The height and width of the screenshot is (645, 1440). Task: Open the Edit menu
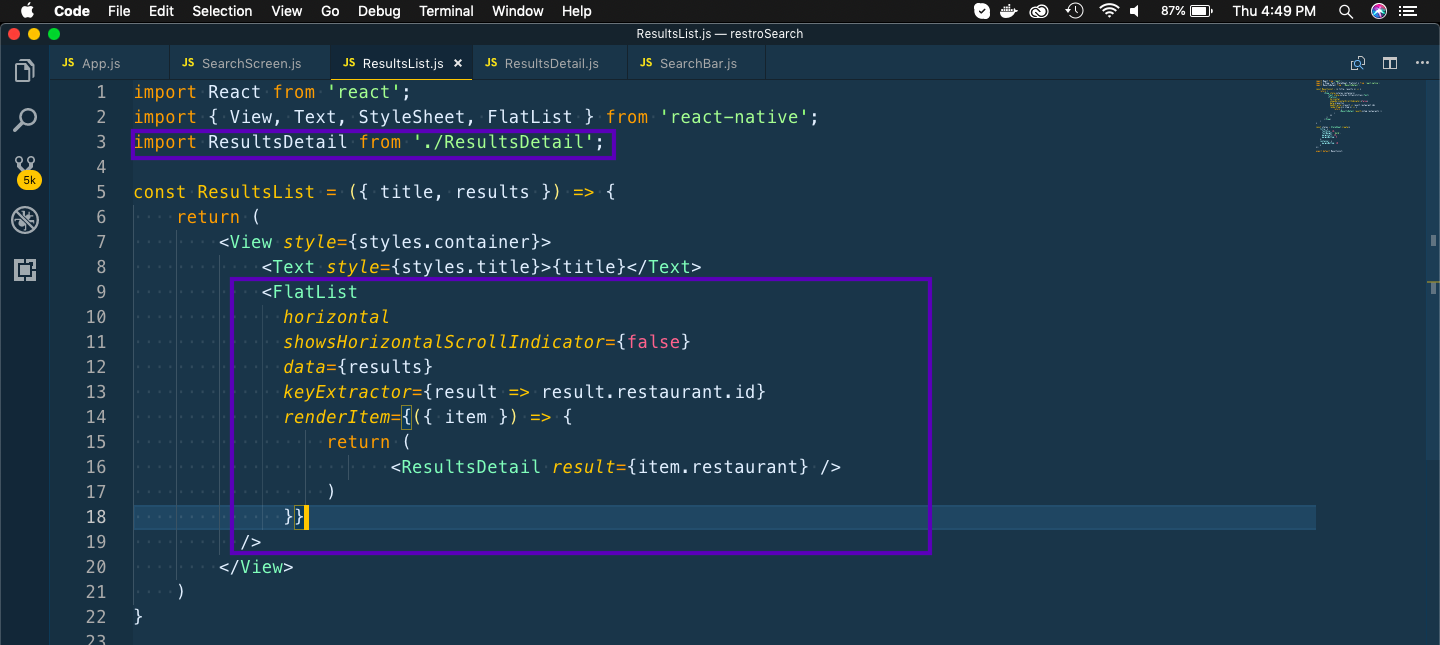161,11
